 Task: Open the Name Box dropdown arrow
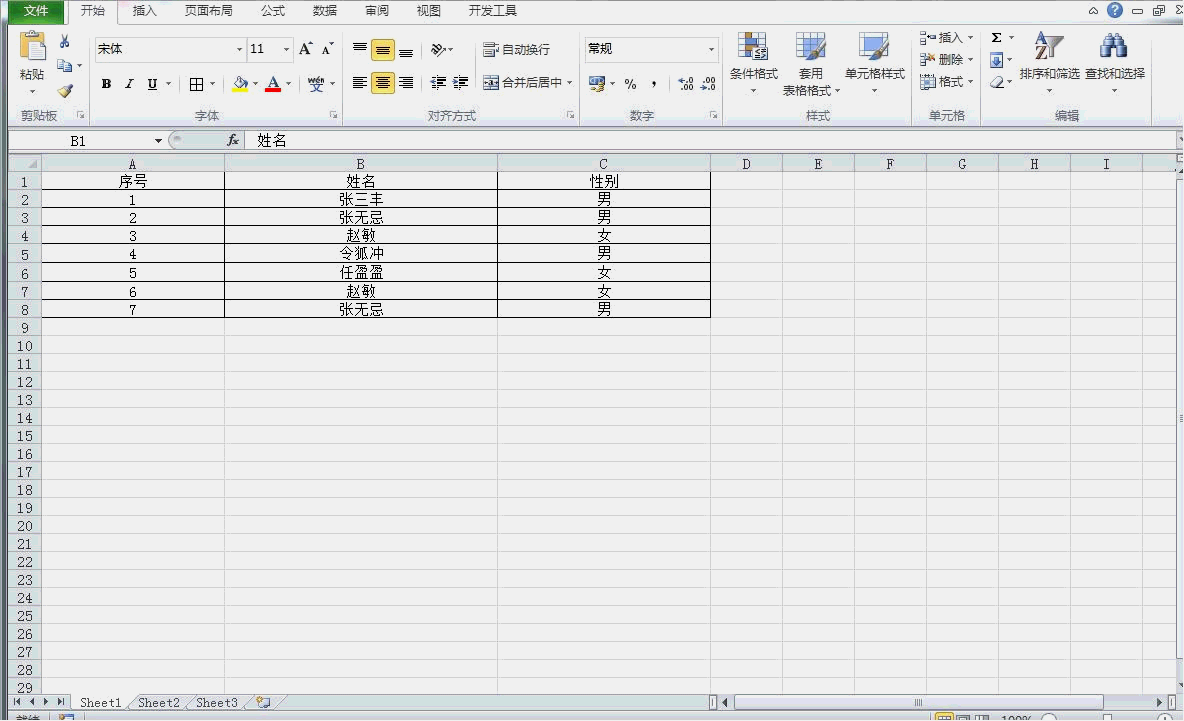click(x=158, y=141)
